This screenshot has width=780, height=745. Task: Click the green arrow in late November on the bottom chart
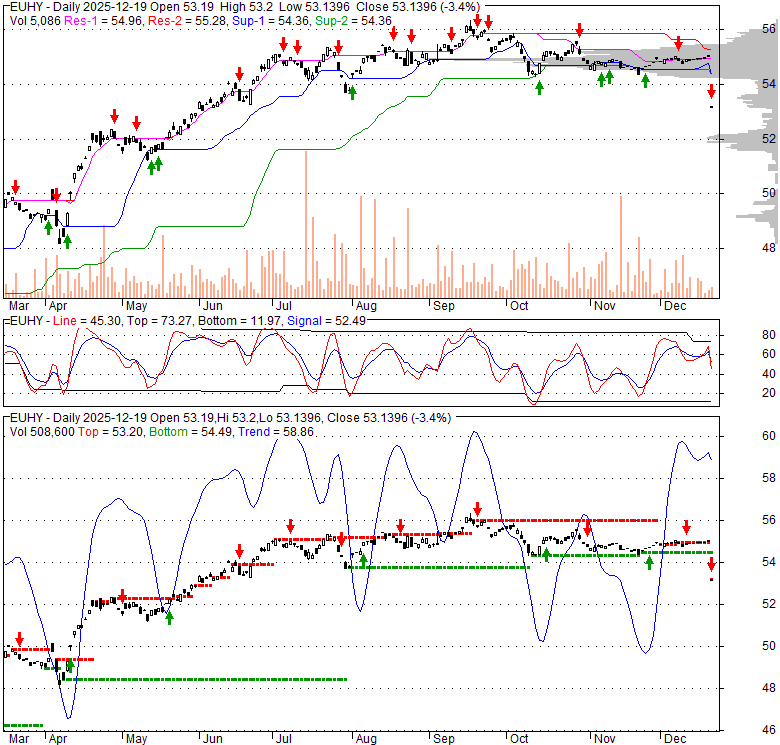coord(649,563)
